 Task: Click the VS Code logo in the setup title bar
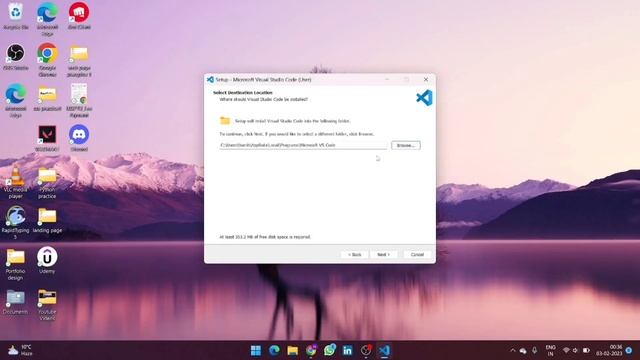coord(210,79)
